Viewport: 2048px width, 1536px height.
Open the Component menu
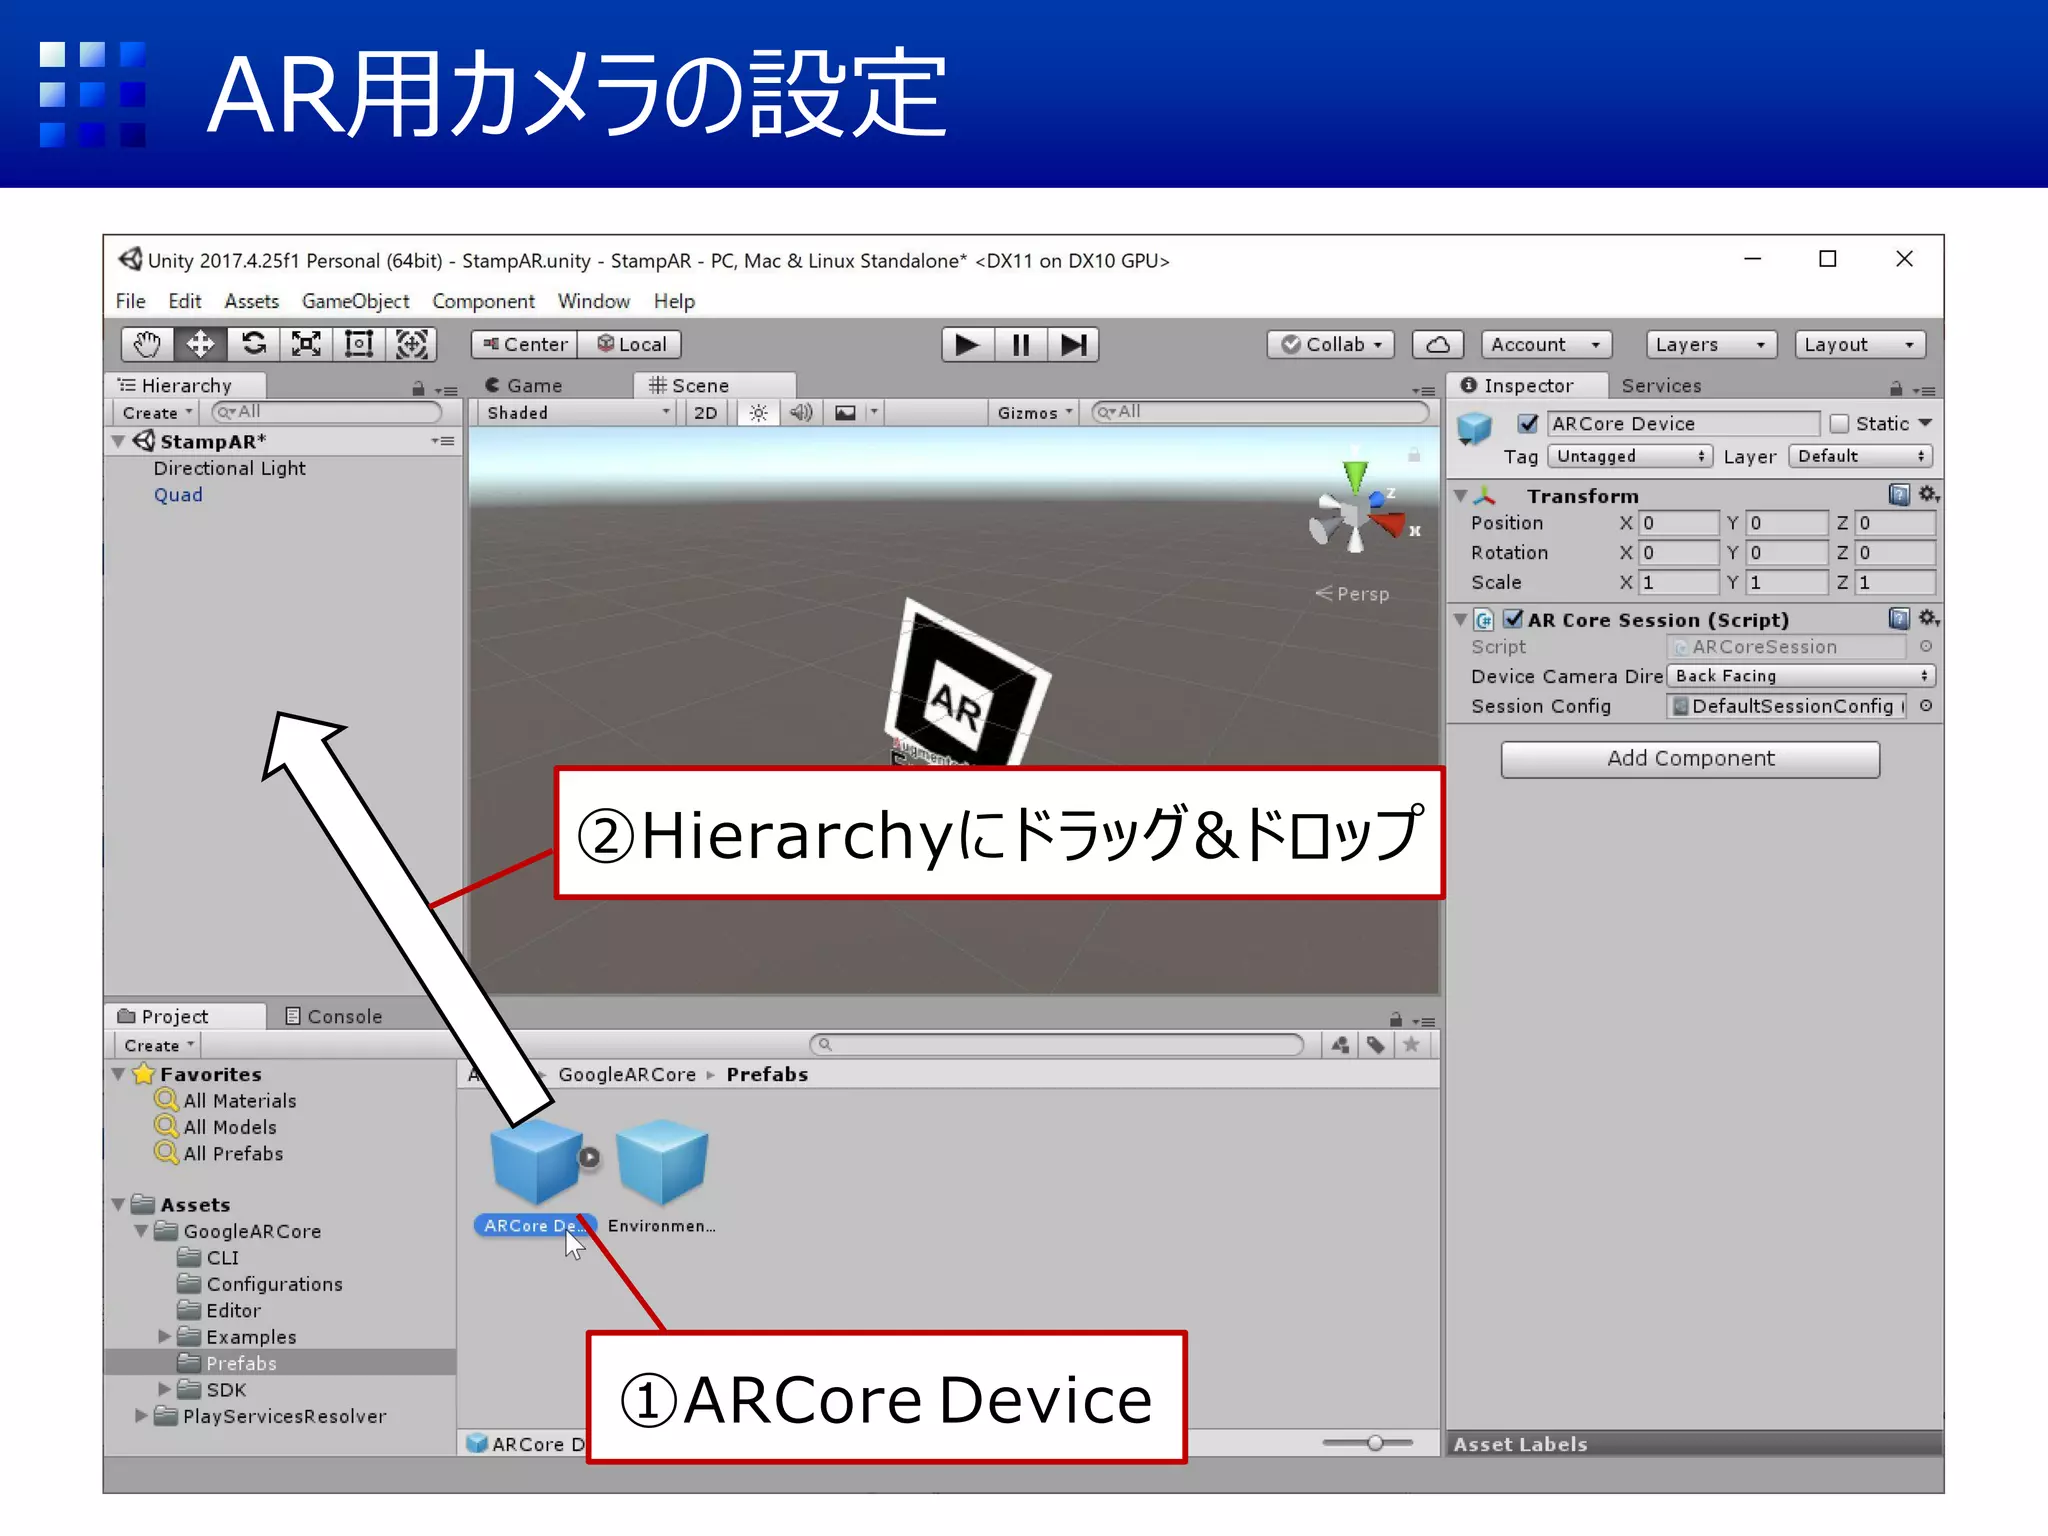(483, 301)
